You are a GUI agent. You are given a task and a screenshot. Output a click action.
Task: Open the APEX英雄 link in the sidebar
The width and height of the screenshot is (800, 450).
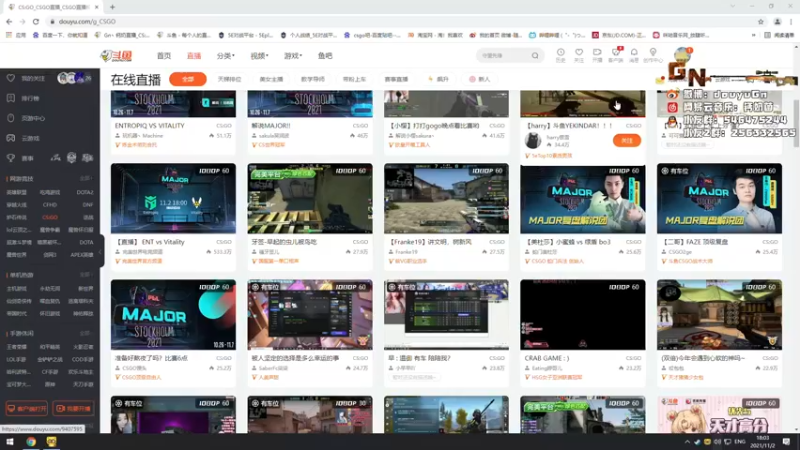pyautogui.click(x=83, y=255)
